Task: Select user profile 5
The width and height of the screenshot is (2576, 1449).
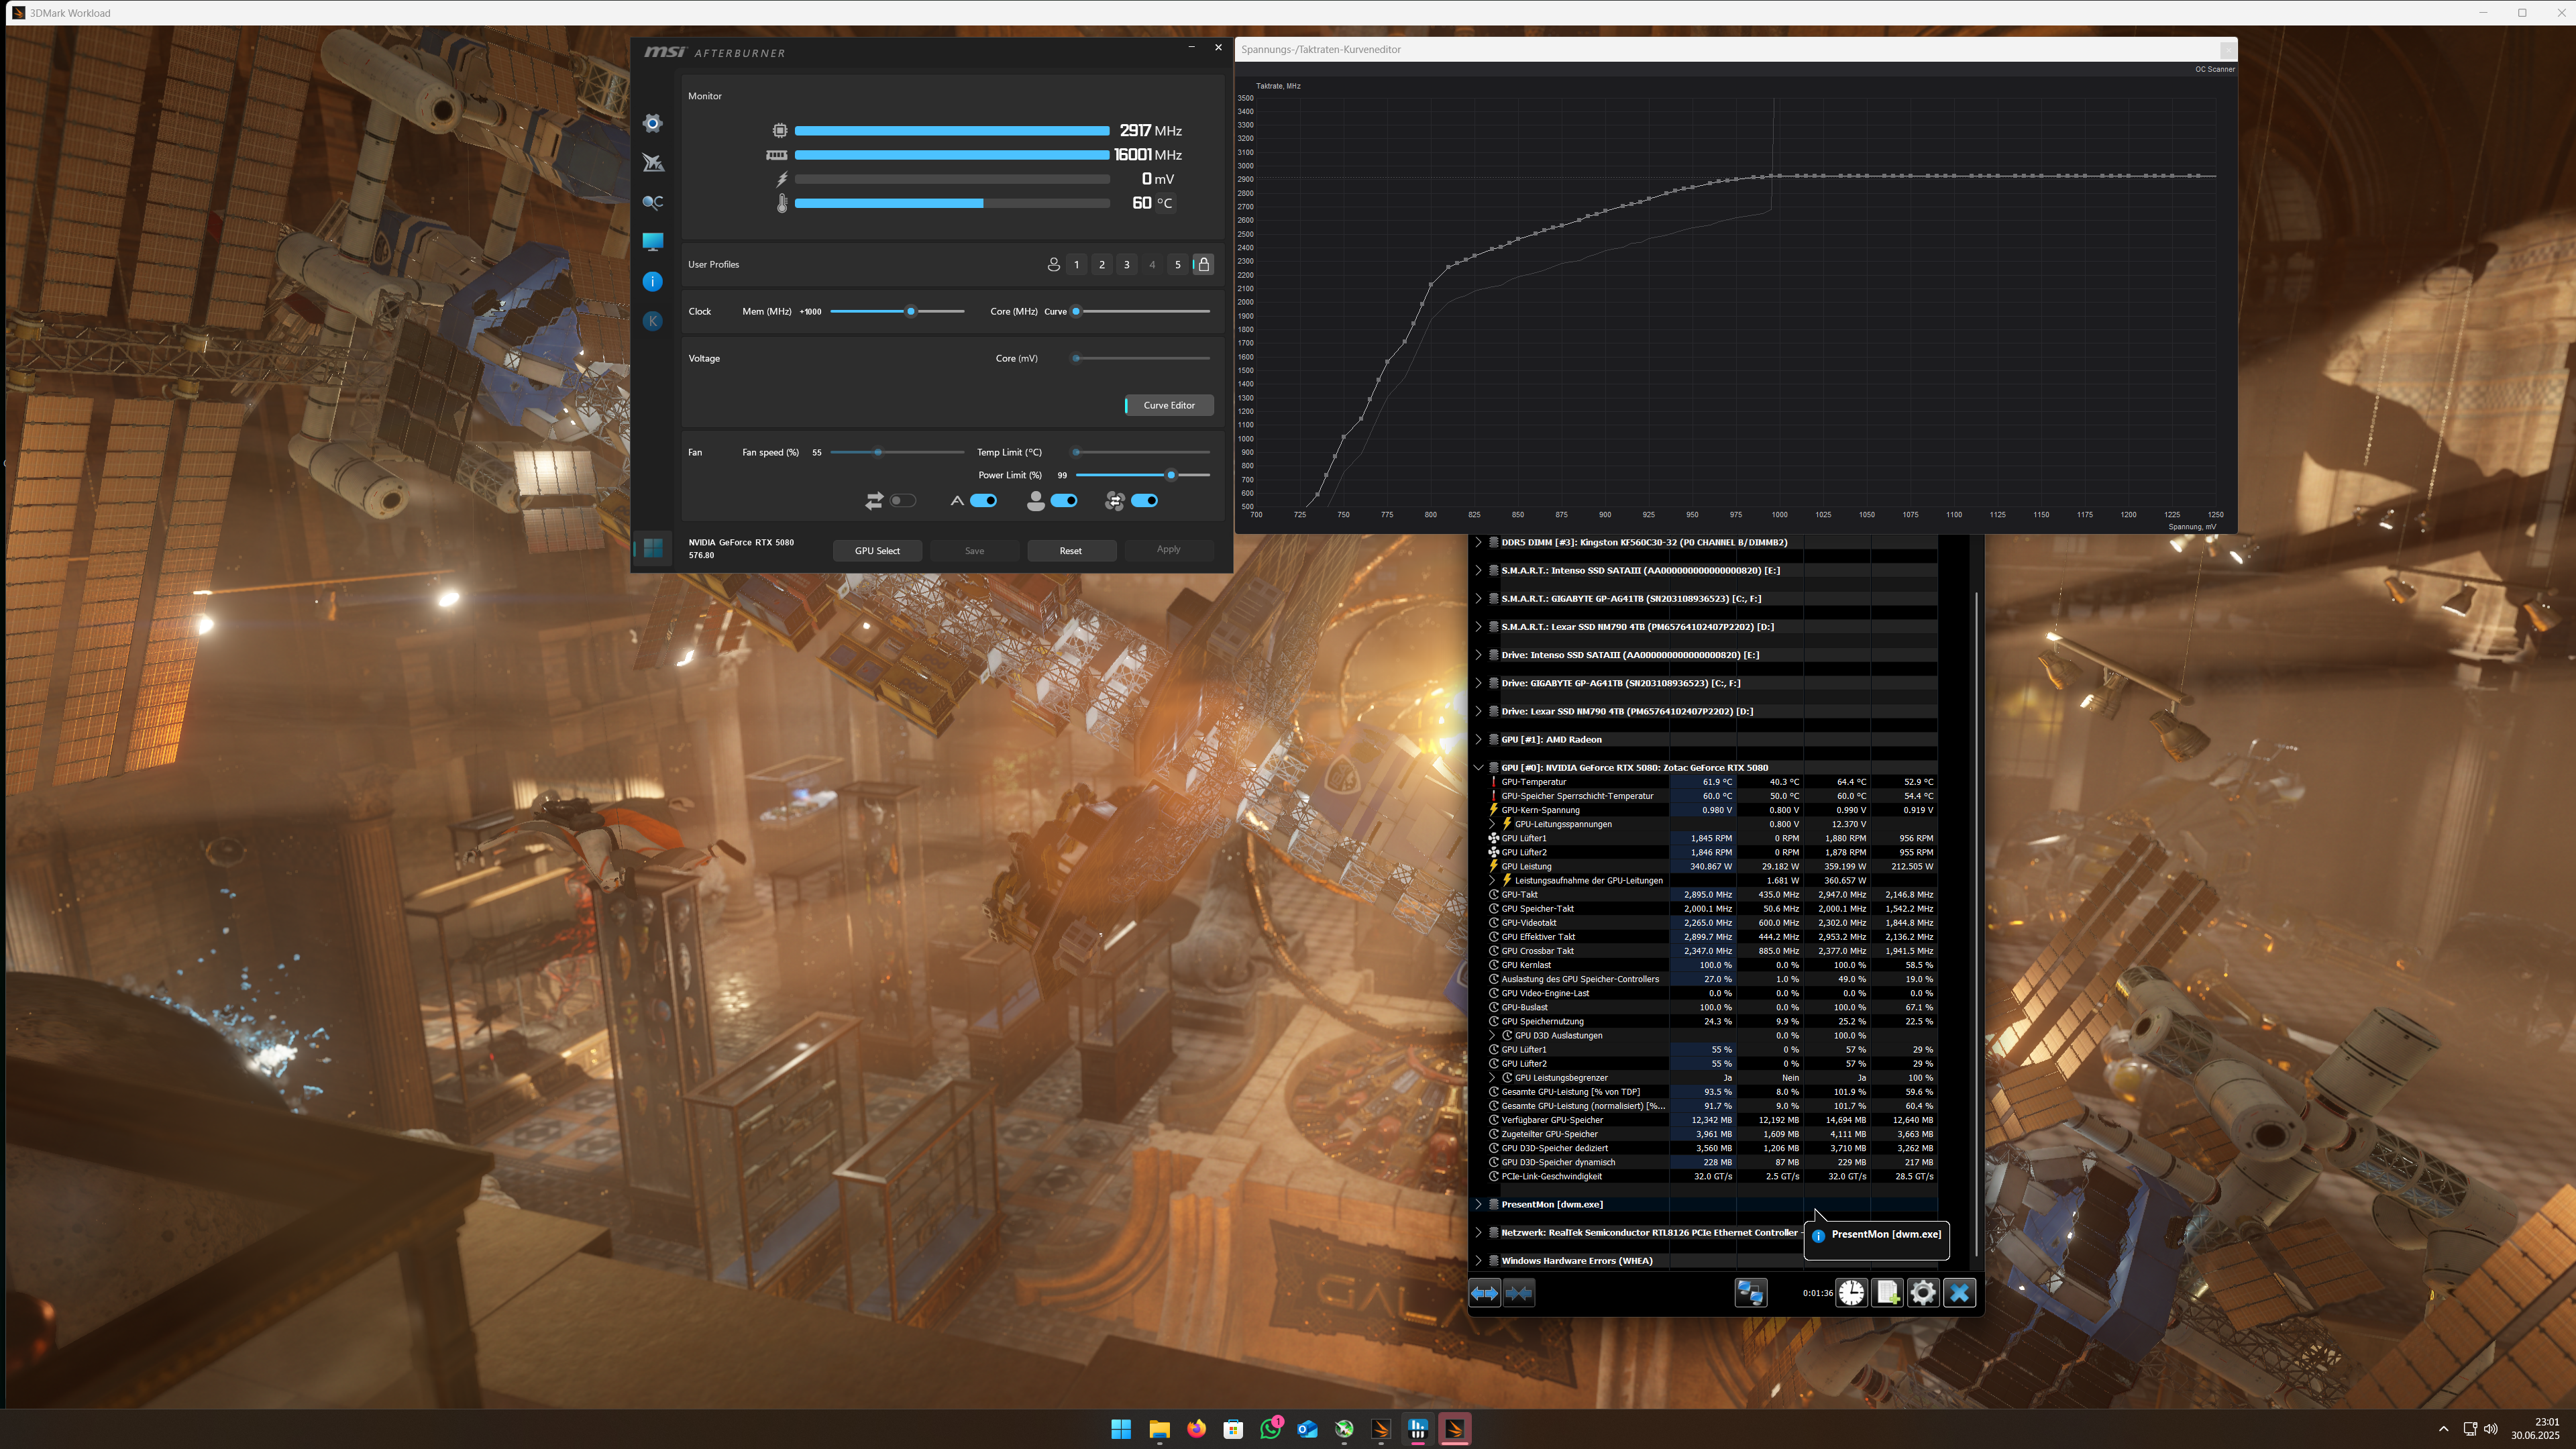Action: [1178, 265]
